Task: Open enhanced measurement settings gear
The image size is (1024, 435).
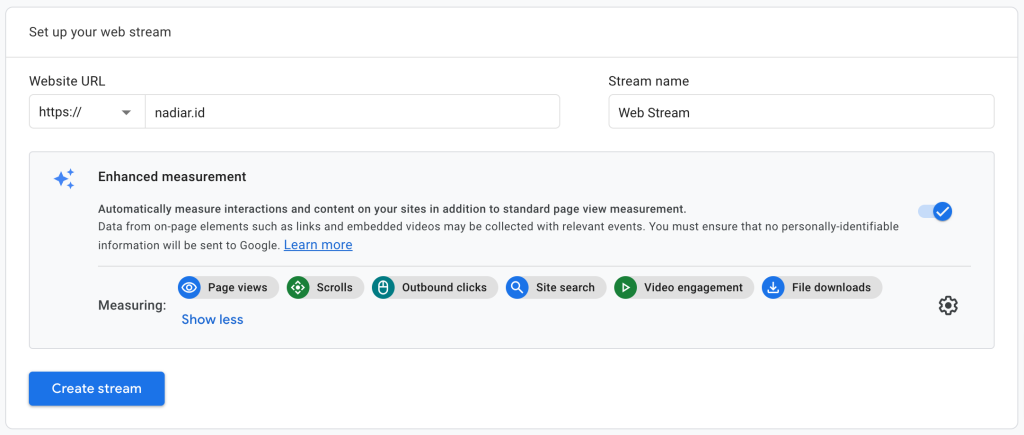Action: click(948, 306)
